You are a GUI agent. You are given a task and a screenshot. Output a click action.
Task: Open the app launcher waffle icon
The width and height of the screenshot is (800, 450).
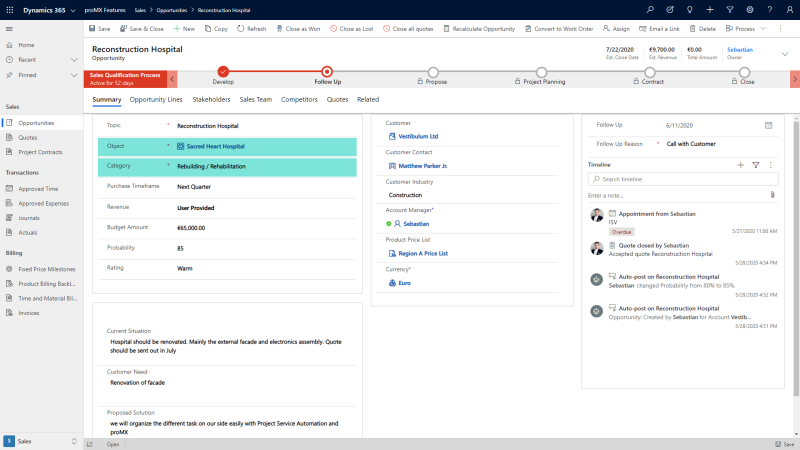click(10, 9)
